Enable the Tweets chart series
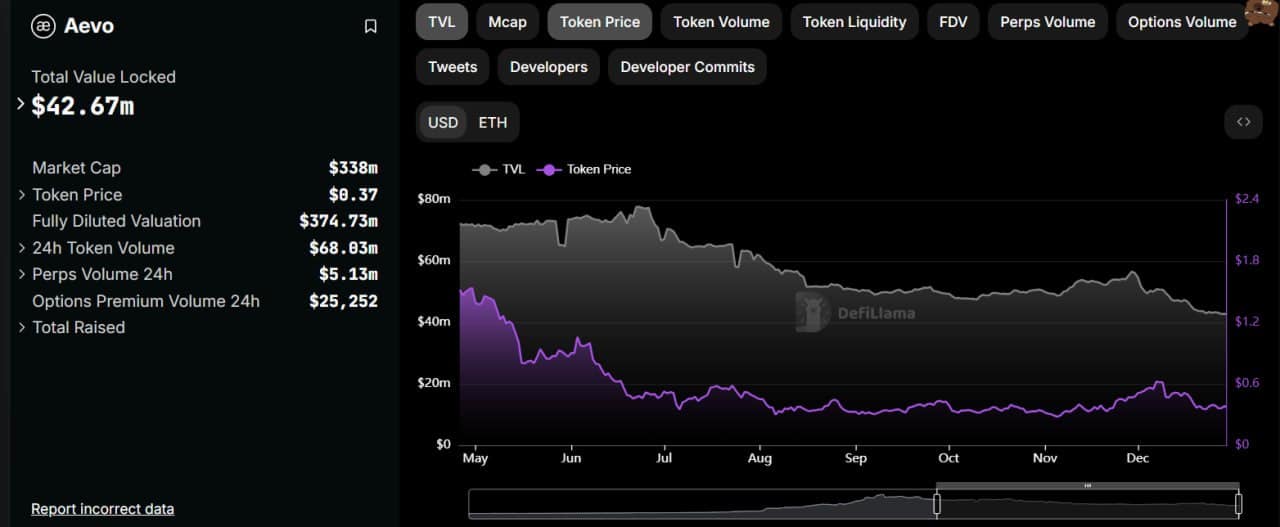1280x527 pixels. 453,67
